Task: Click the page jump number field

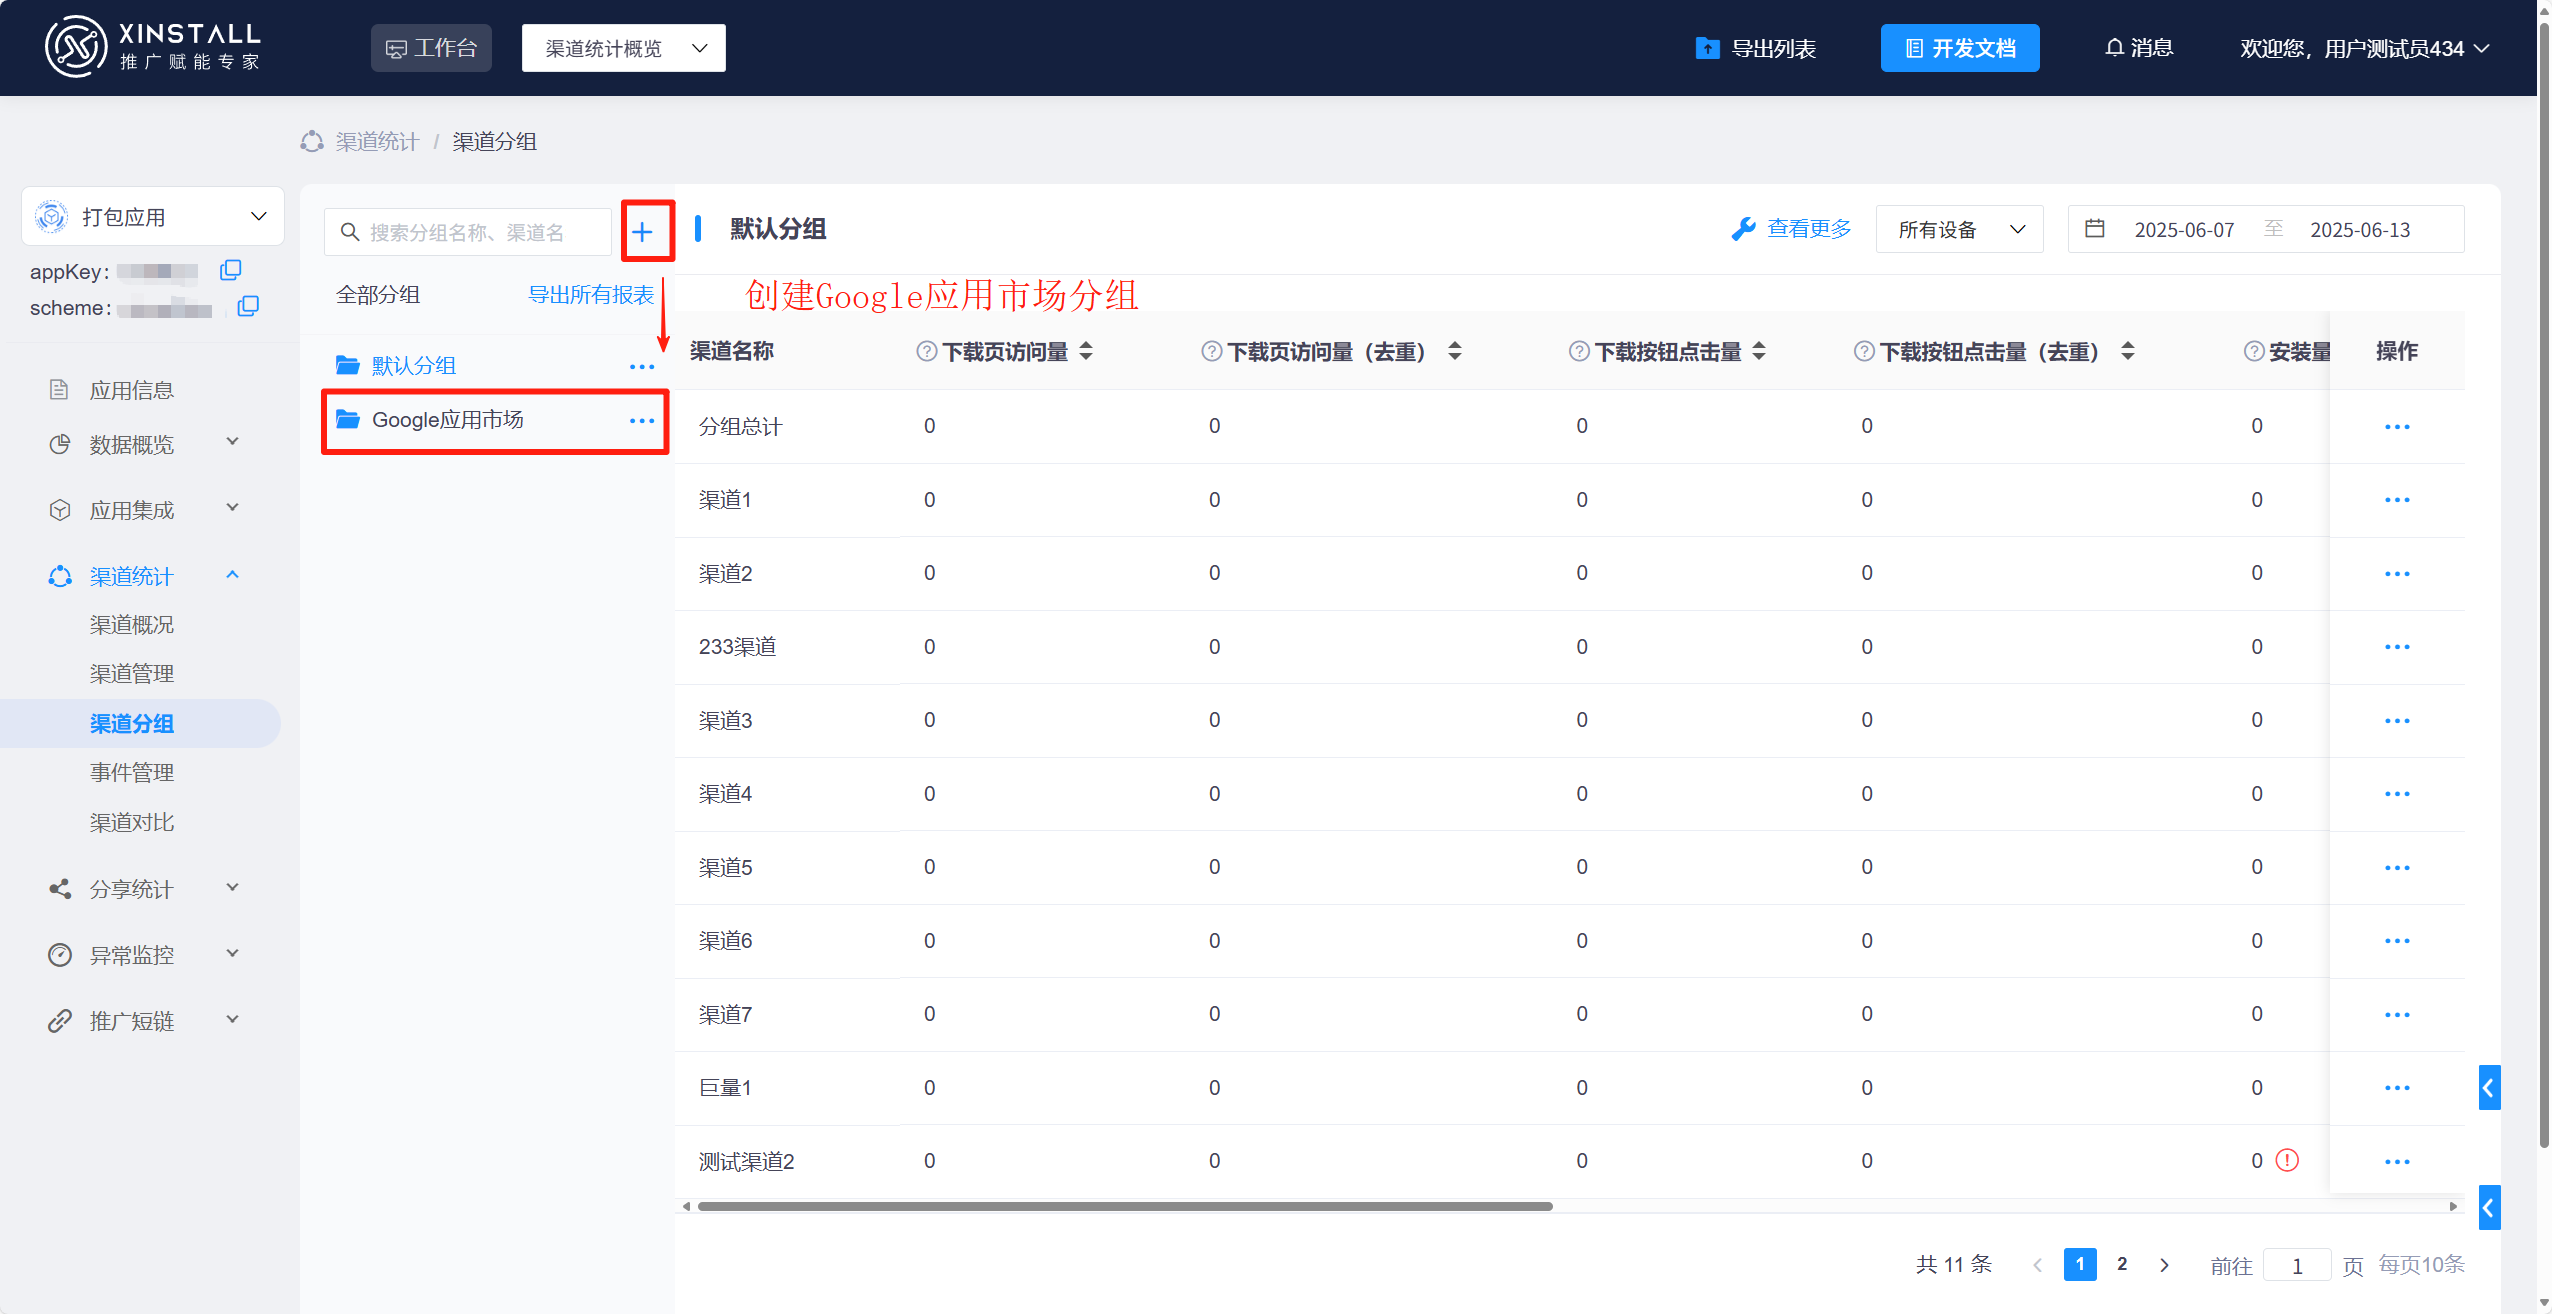Action: coord(2297,1266)
